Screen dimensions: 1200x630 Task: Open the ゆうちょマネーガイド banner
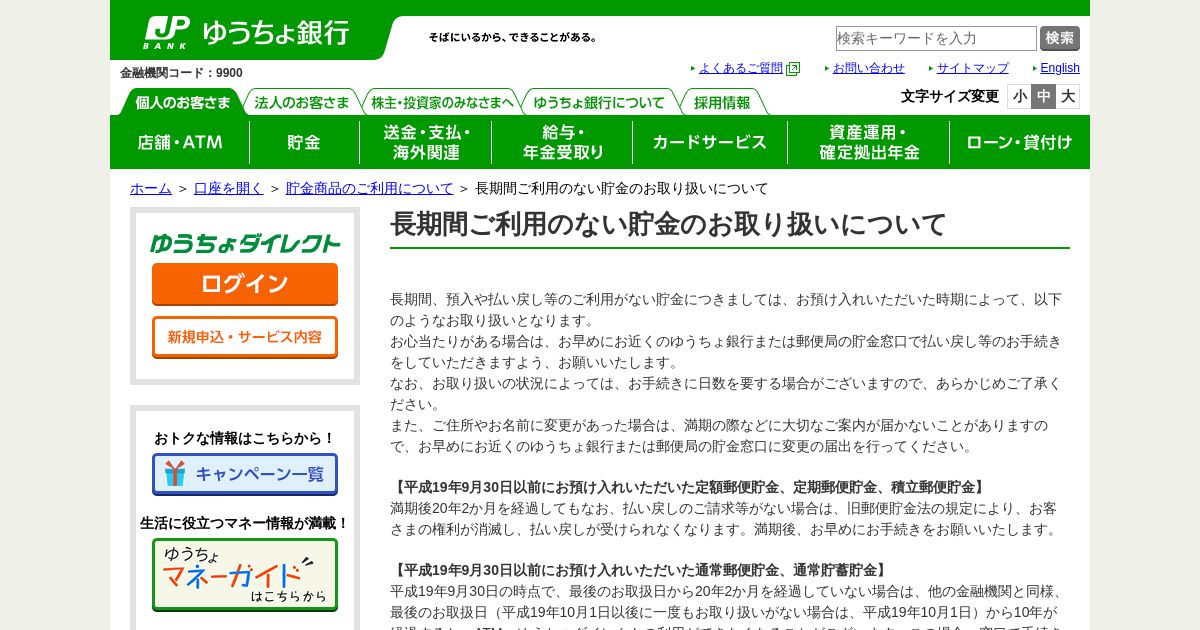click(x=245, y=575)
